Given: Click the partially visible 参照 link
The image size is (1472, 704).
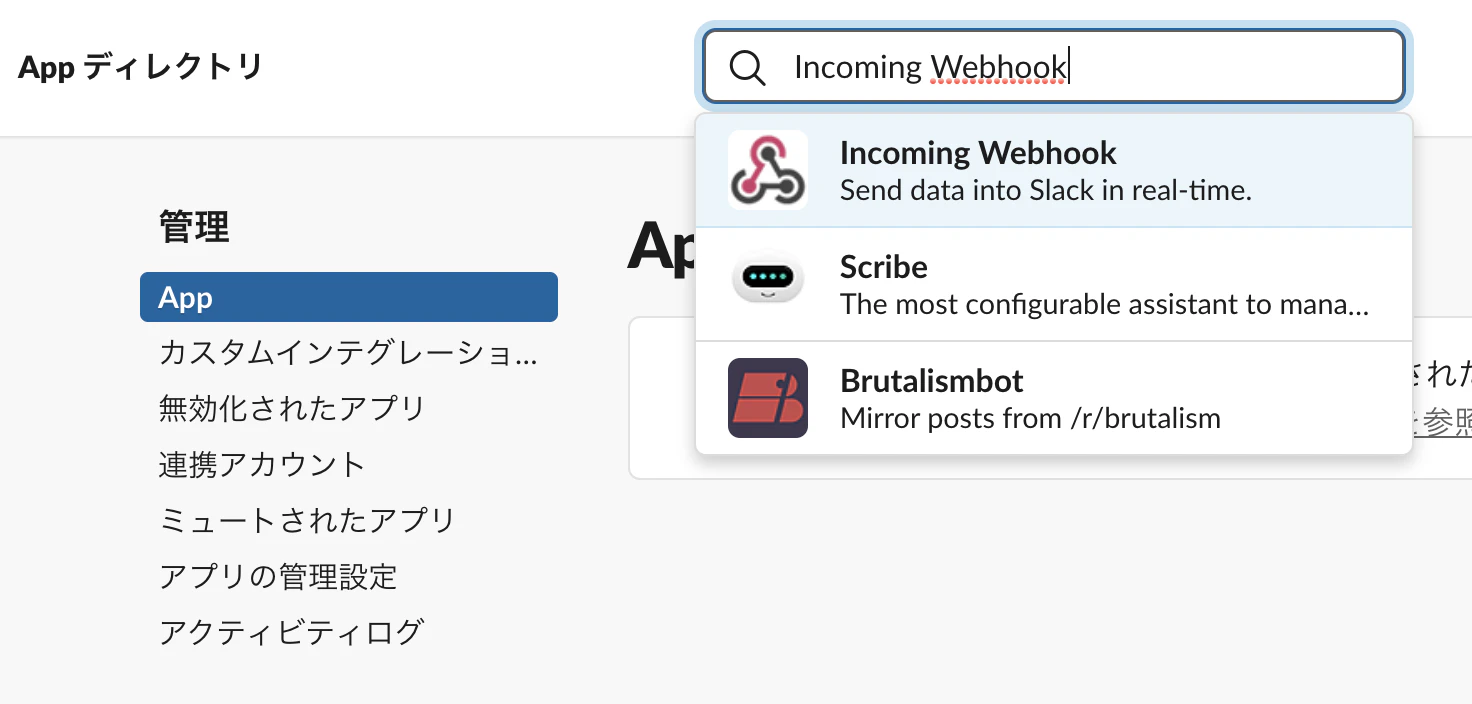Looking at the screenshot, I should tap(1446, 423).
